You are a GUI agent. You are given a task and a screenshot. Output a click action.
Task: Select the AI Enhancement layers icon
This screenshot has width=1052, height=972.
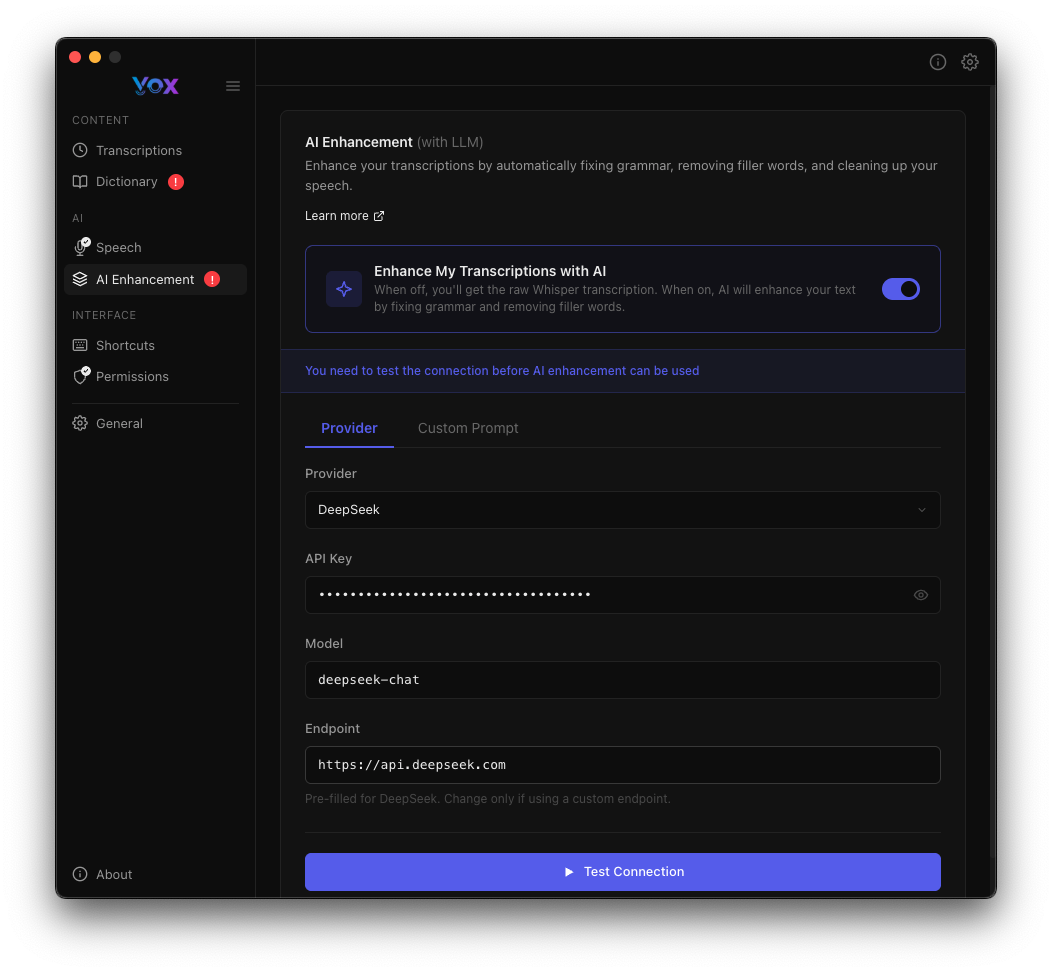point(80,280)
